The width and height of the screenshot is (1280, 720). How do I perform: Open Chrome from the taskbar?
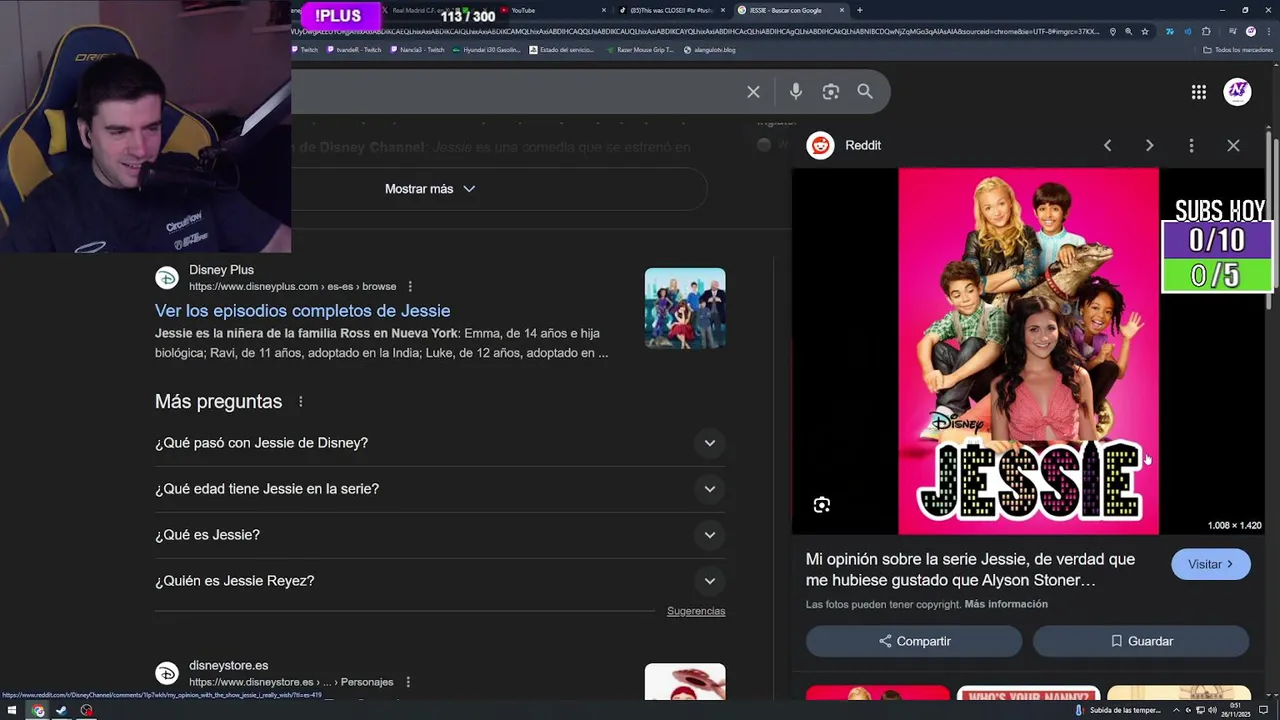[x=38, y=711]
